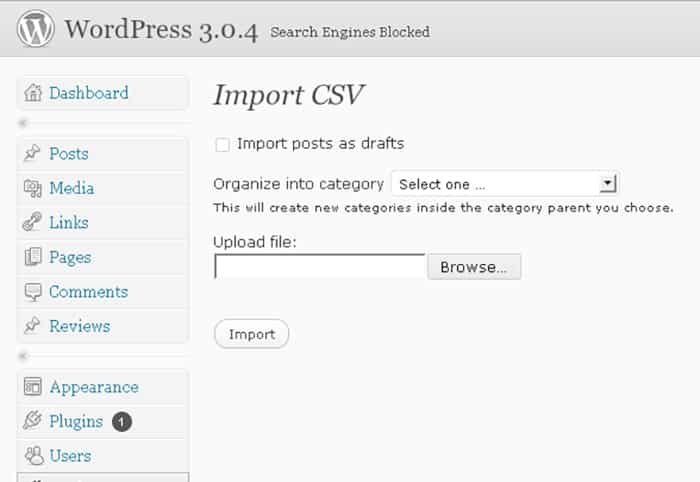Click the Appearance layout icon
Viewport: 700px width, 482px height.
click(33, 386)
